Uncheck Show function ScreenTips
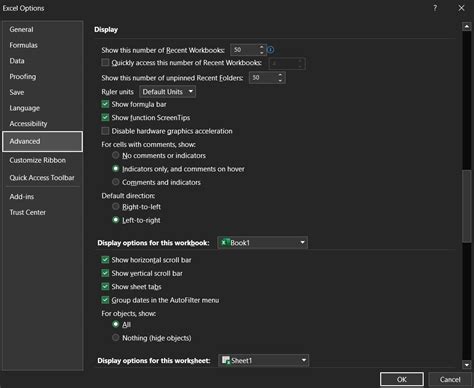Viewport: 474px width, 388px height. coord(105,117)
